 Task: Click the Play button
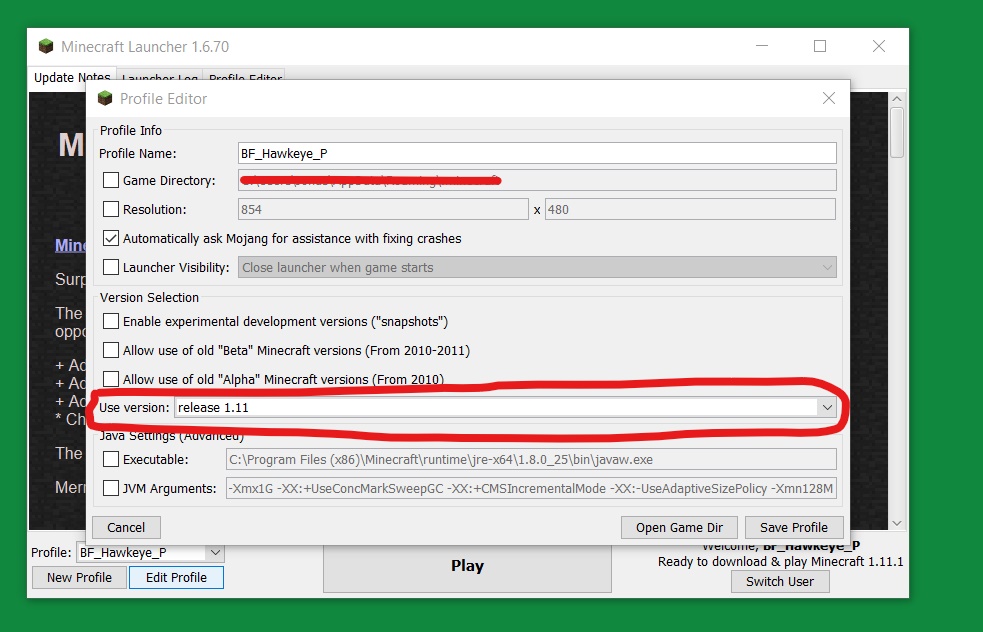click(x=467, y=567)
